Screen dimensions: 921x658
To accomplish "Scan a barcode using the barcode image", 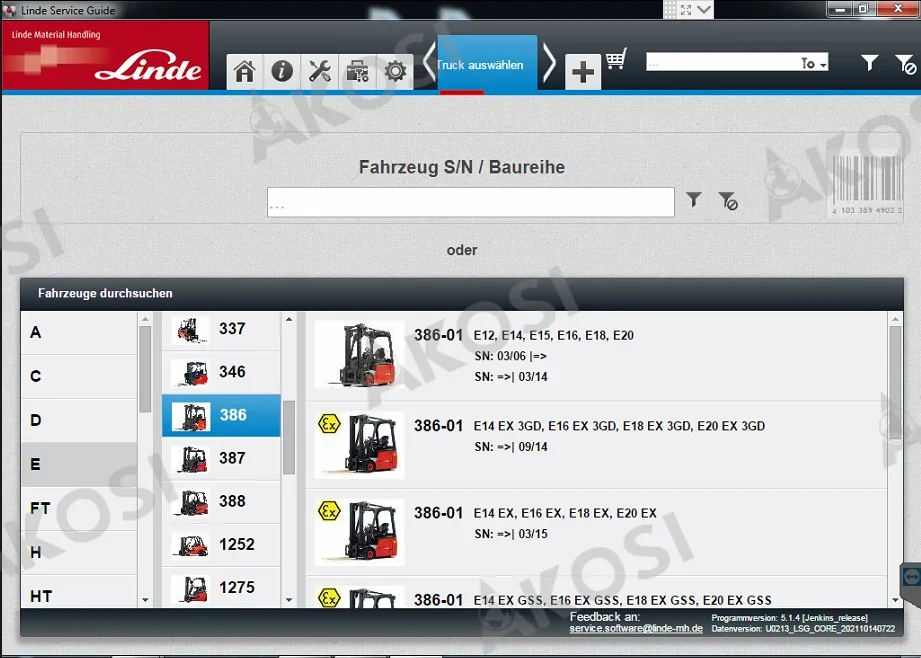I will coord(866,184).
